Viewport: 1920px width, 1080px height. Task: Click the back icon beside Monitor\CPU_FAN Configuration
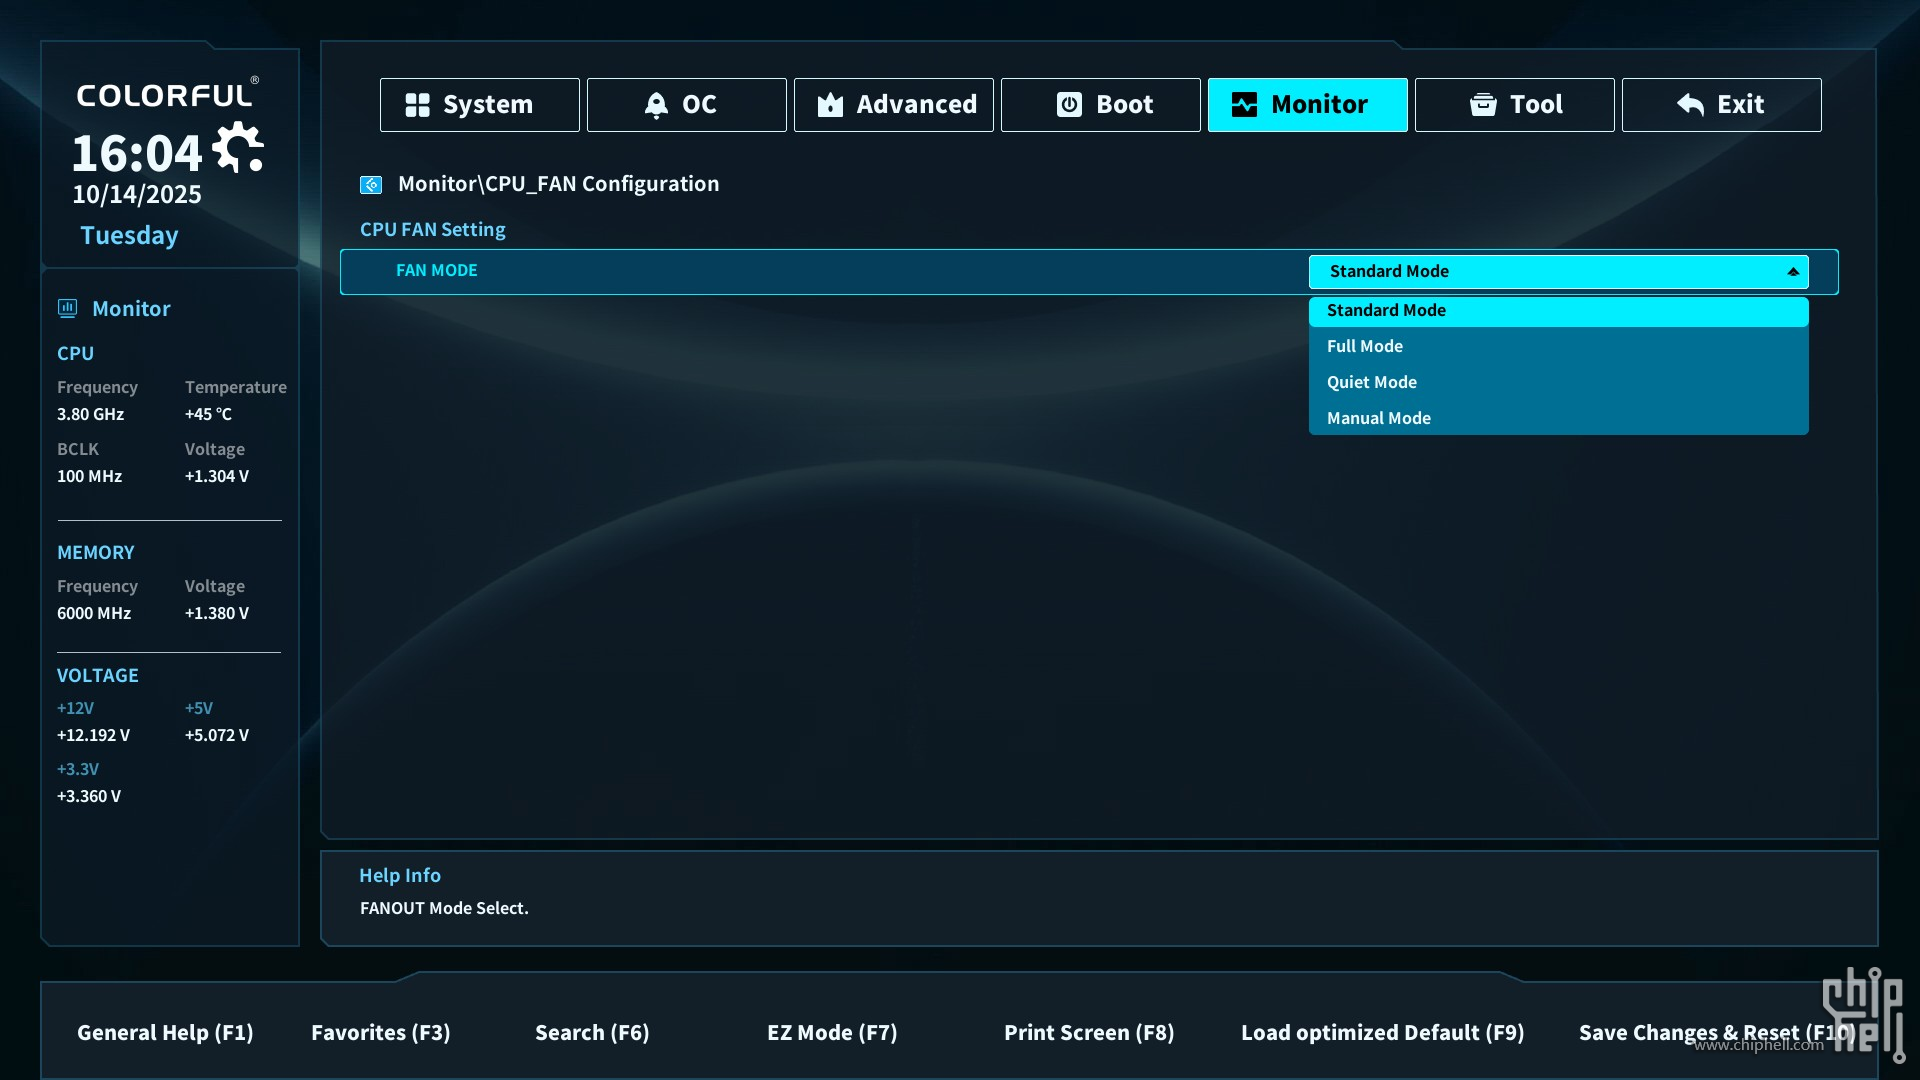pos(371,185)
